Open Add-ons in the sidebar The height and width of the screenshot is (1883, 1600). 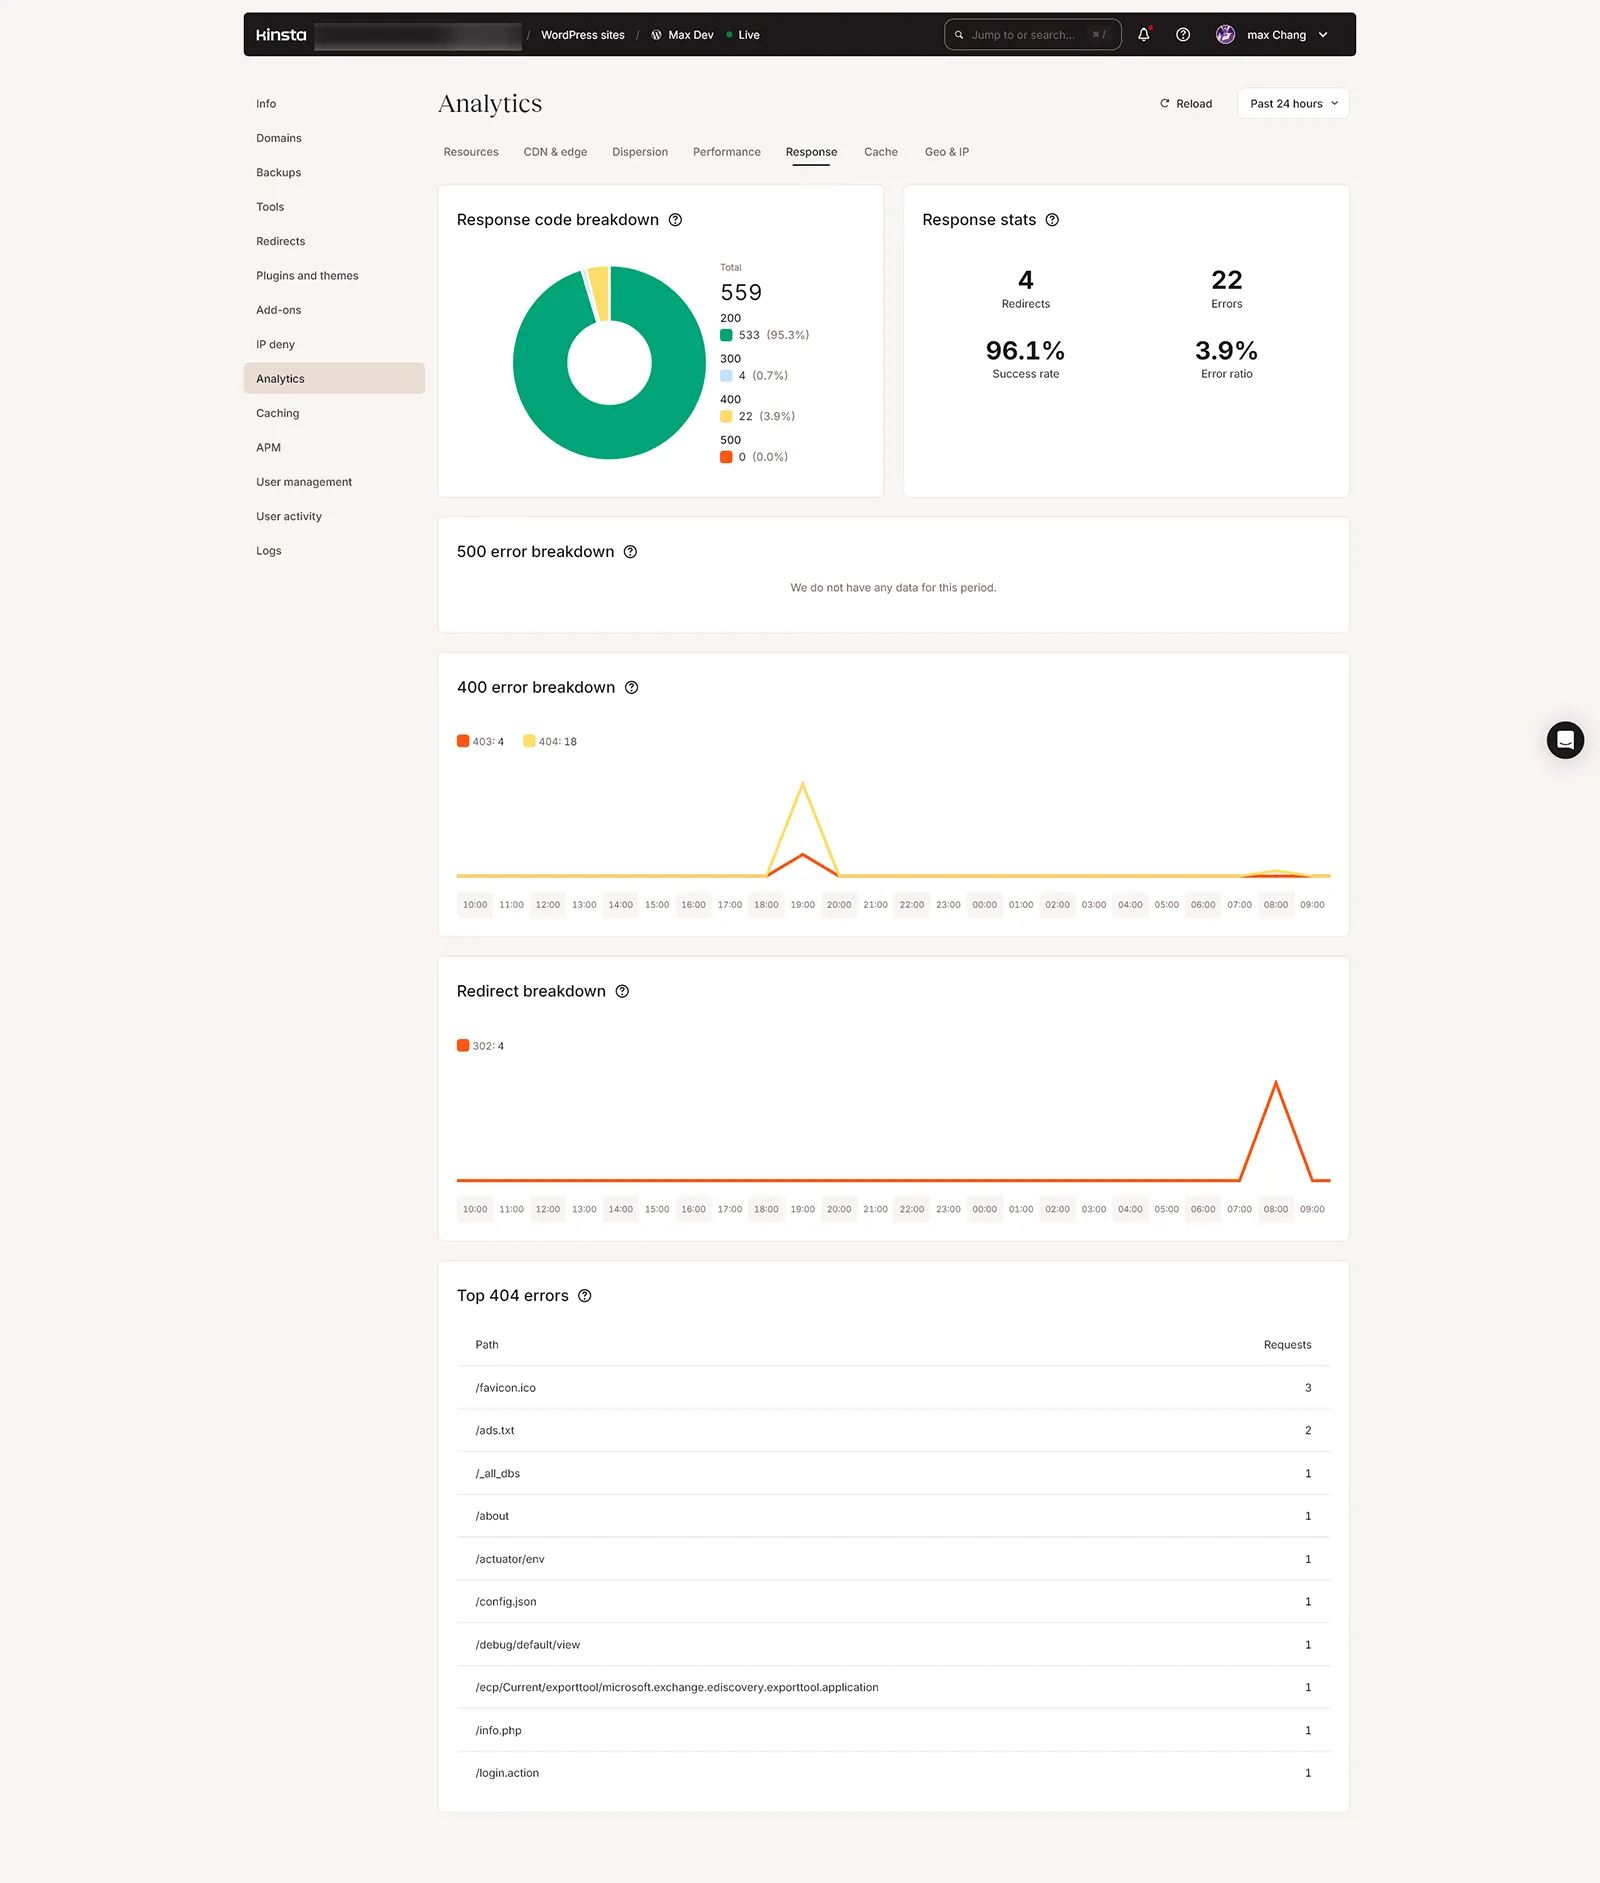pos(279,310)
